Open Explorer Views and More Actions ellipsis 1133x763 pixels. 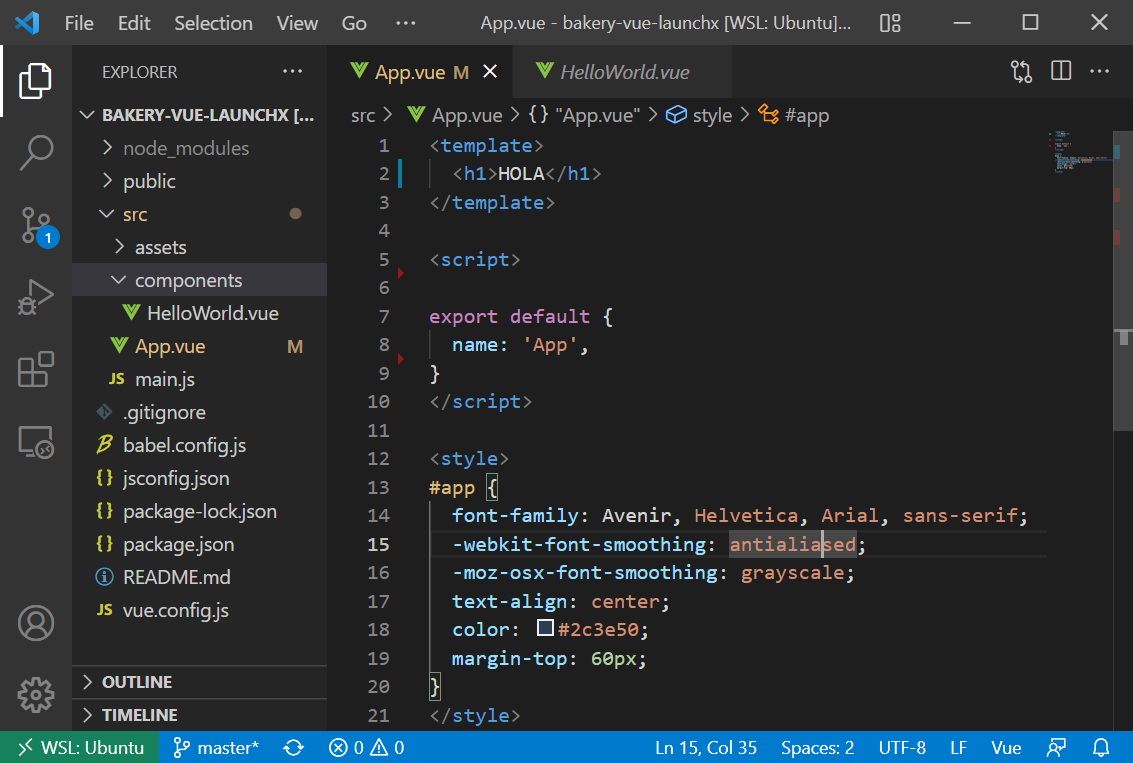coord(292,72)
